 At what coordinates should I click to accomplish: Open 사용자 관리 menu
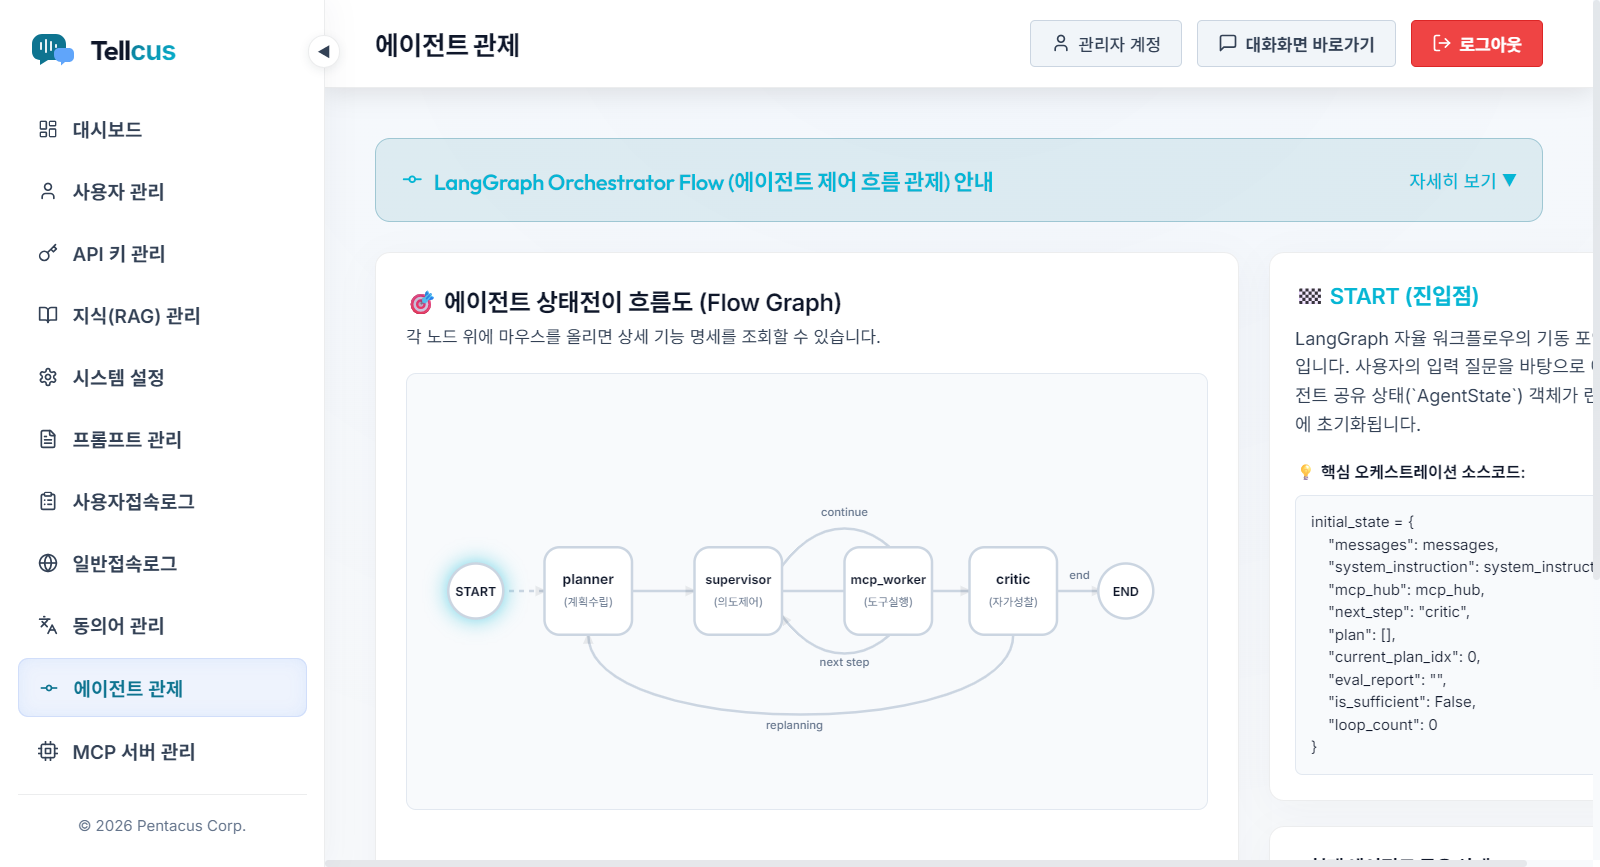coord(162,191)
